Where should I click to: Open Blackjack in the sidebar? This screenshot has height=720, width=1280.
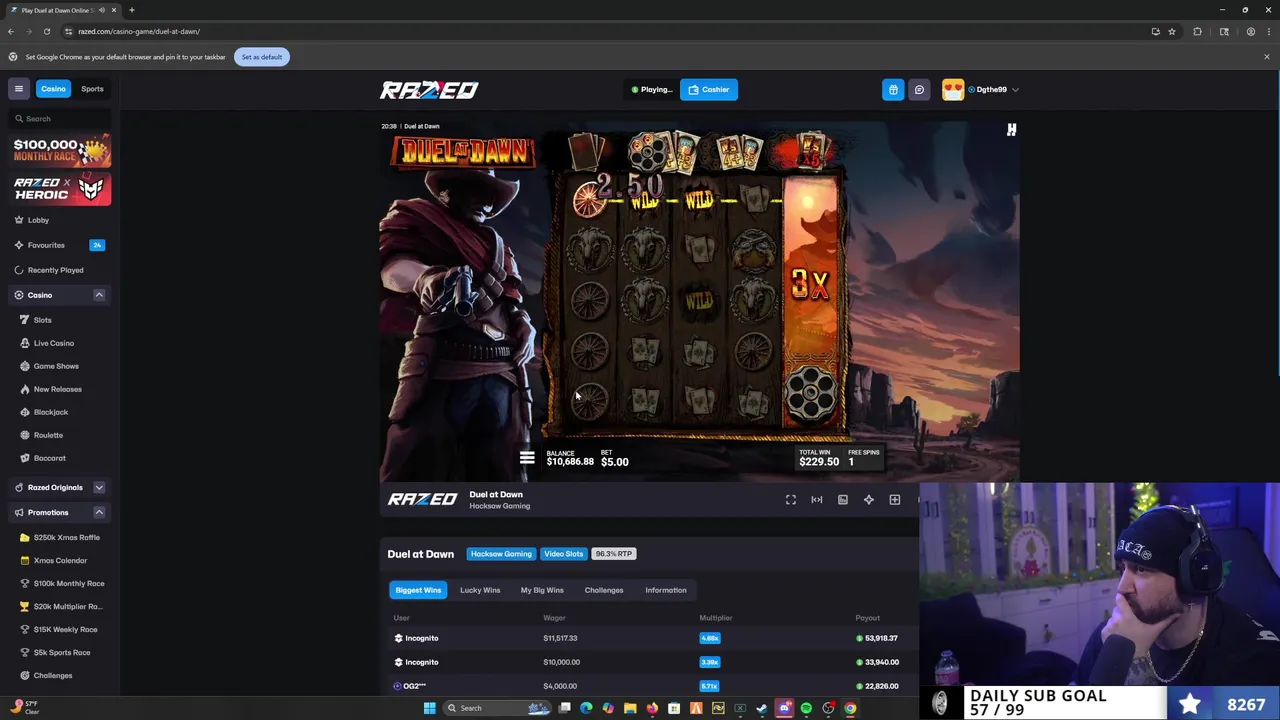point(51,412)
